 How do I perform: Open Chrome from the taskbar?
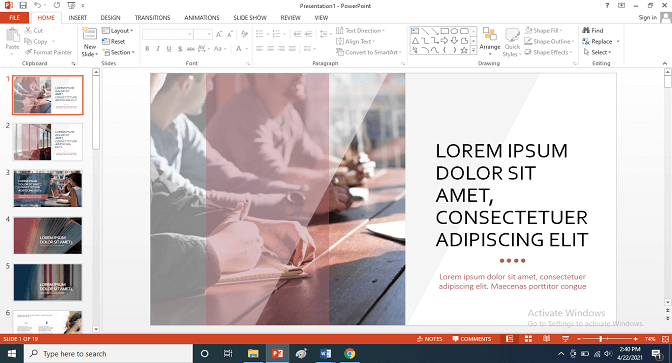point(349,354)
